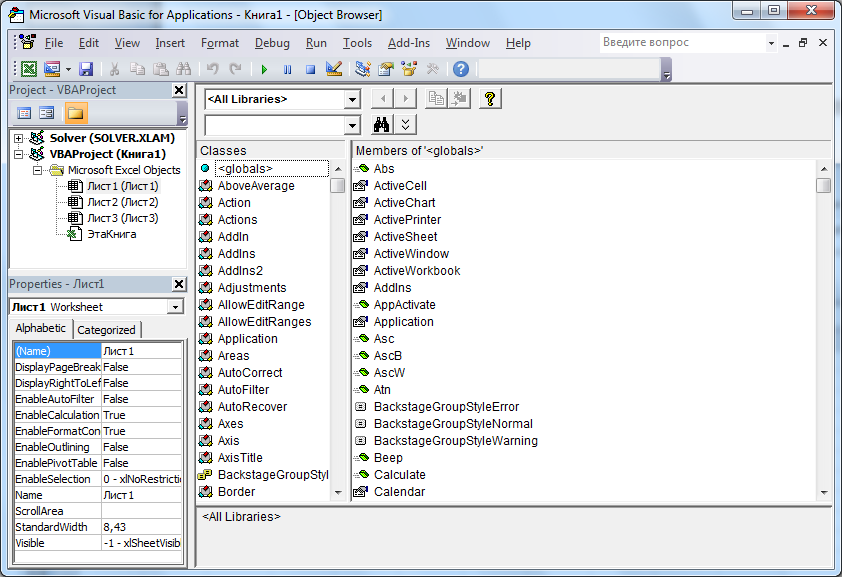Open the Add-Ins menu

click(x=409, y=43)
